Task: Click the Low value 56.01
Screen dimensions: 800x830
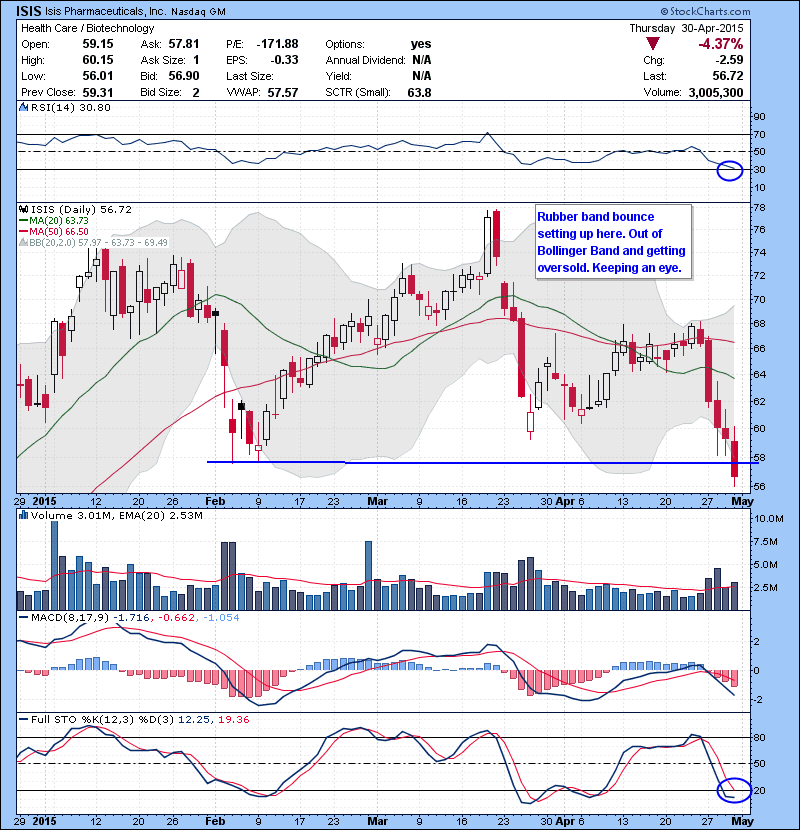Action: 98,76
